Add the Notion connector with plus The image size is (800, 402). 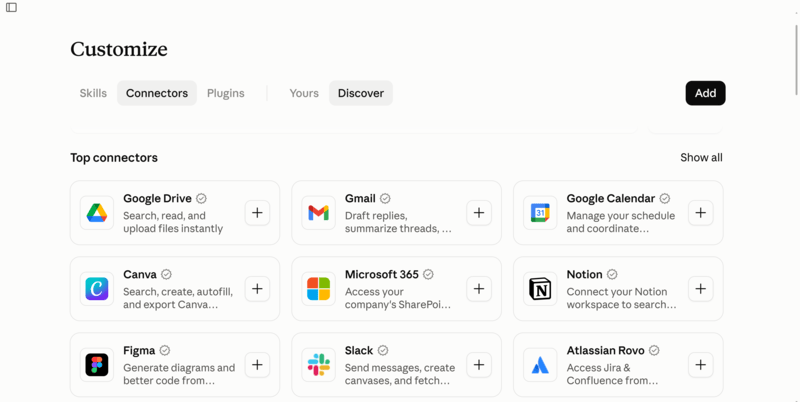[701, 289]
